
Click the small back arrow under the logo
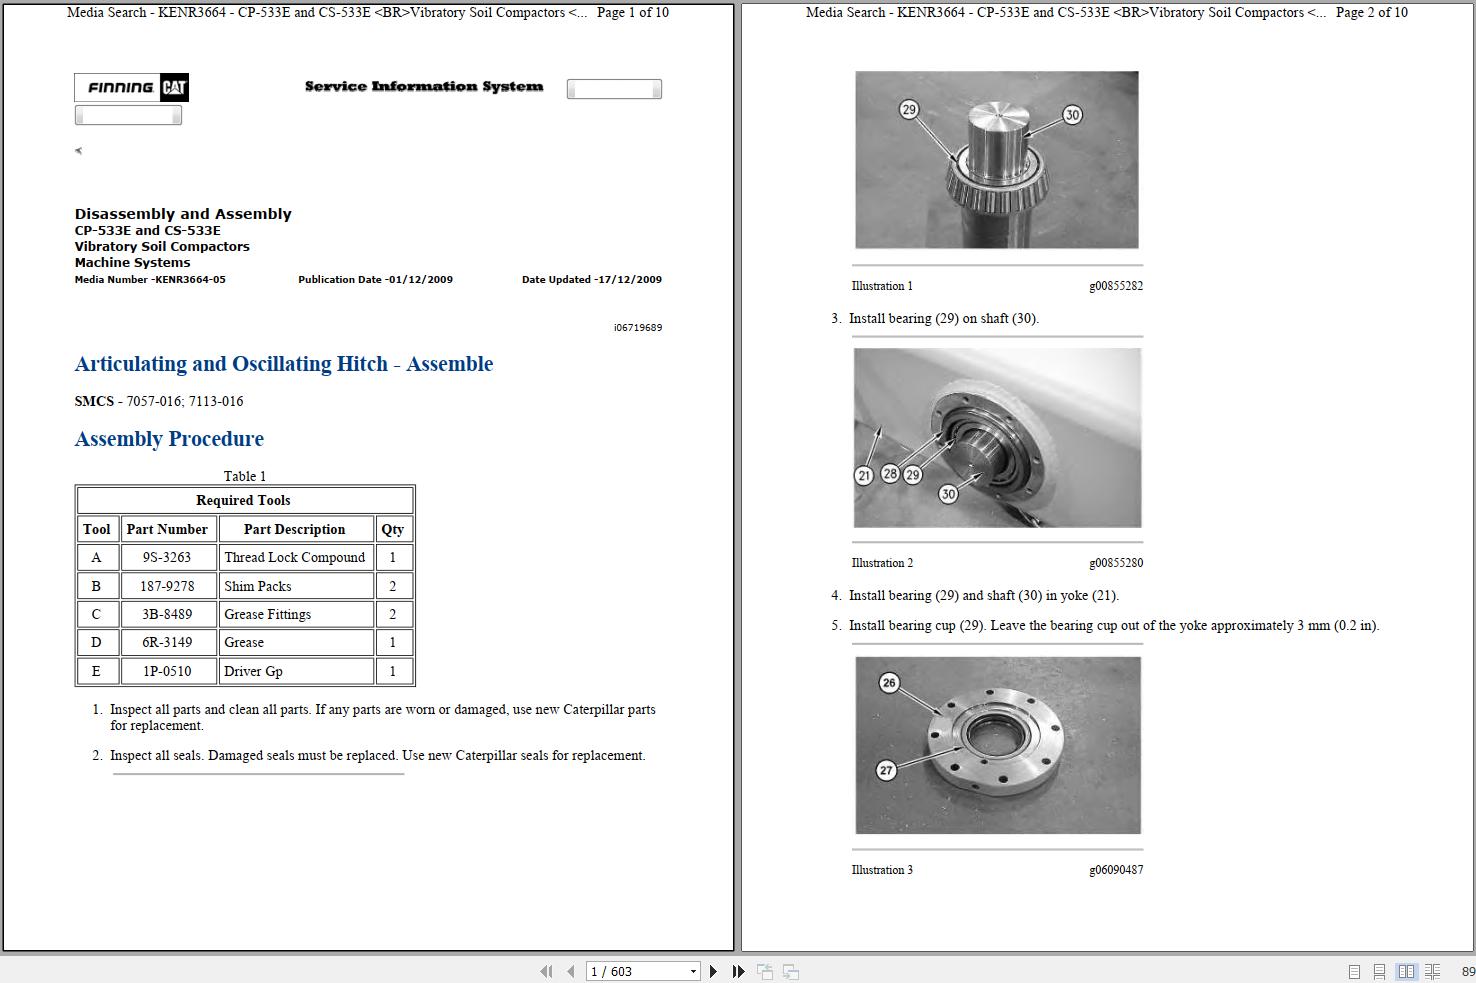tap(78, 150)
